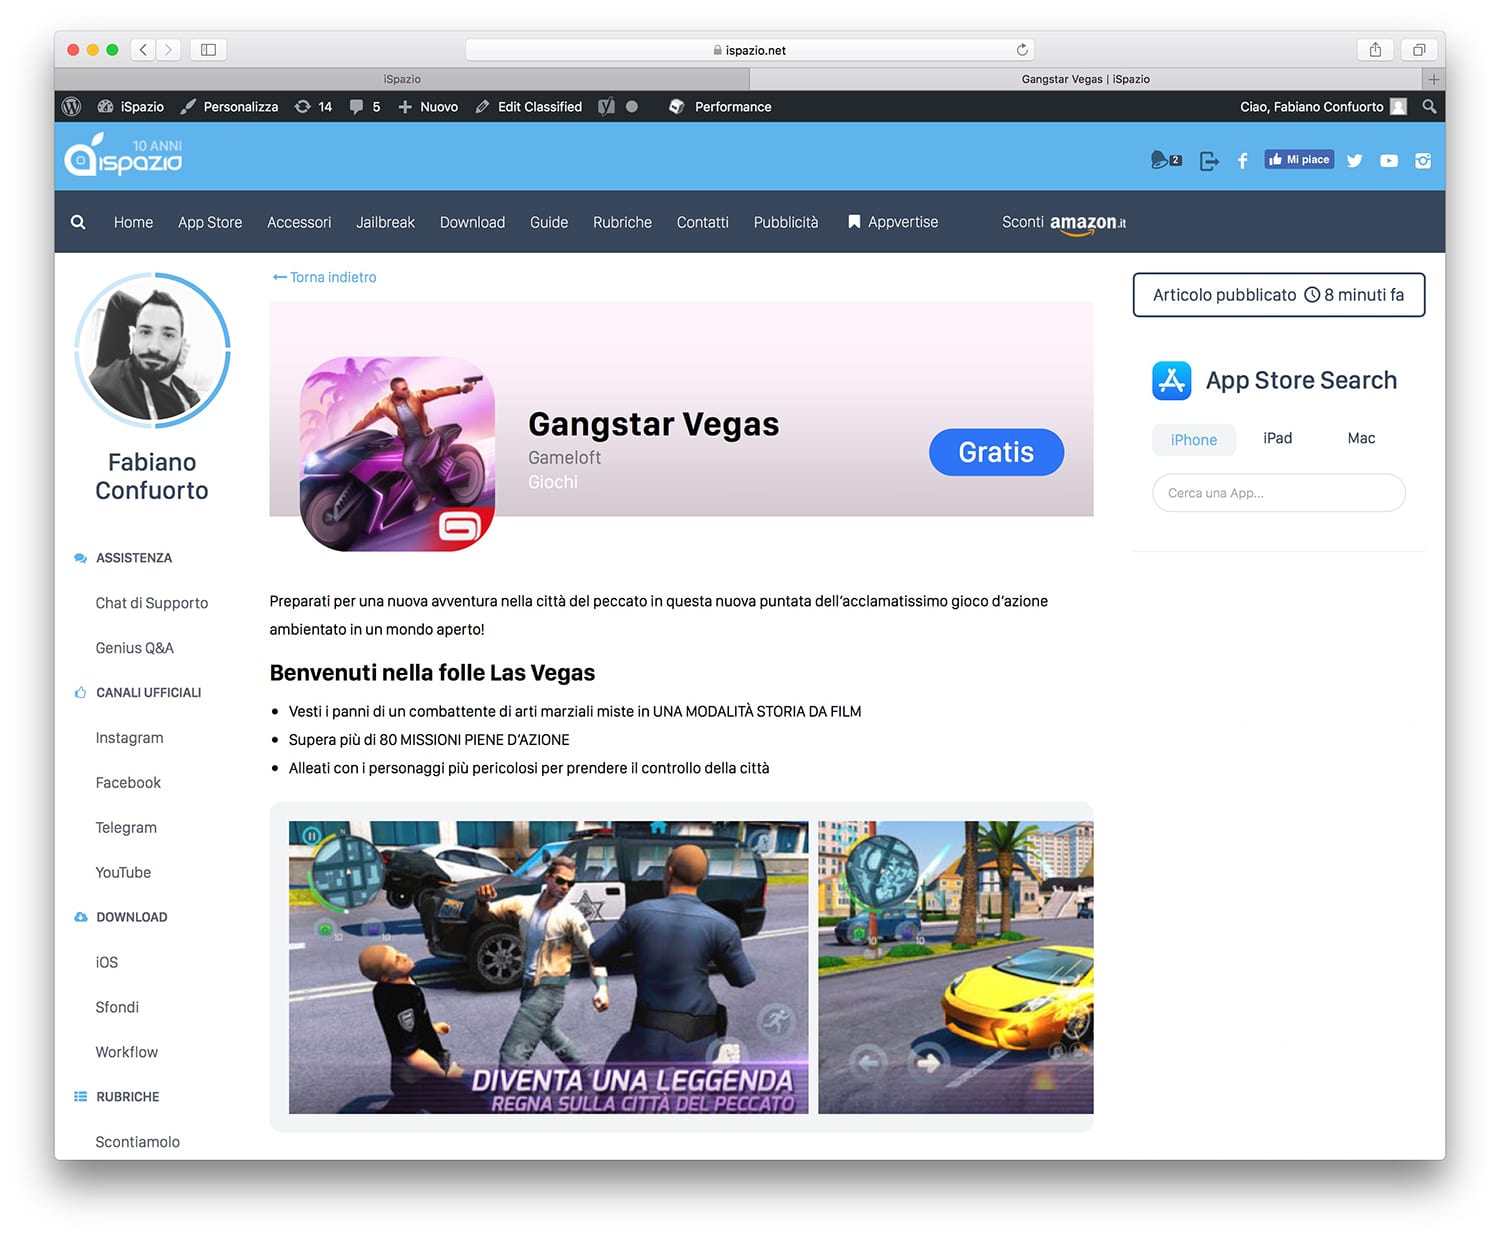Click the Torna indietro link
This screenshot has width=1500, height=1238.
click(x=325, y=277)
